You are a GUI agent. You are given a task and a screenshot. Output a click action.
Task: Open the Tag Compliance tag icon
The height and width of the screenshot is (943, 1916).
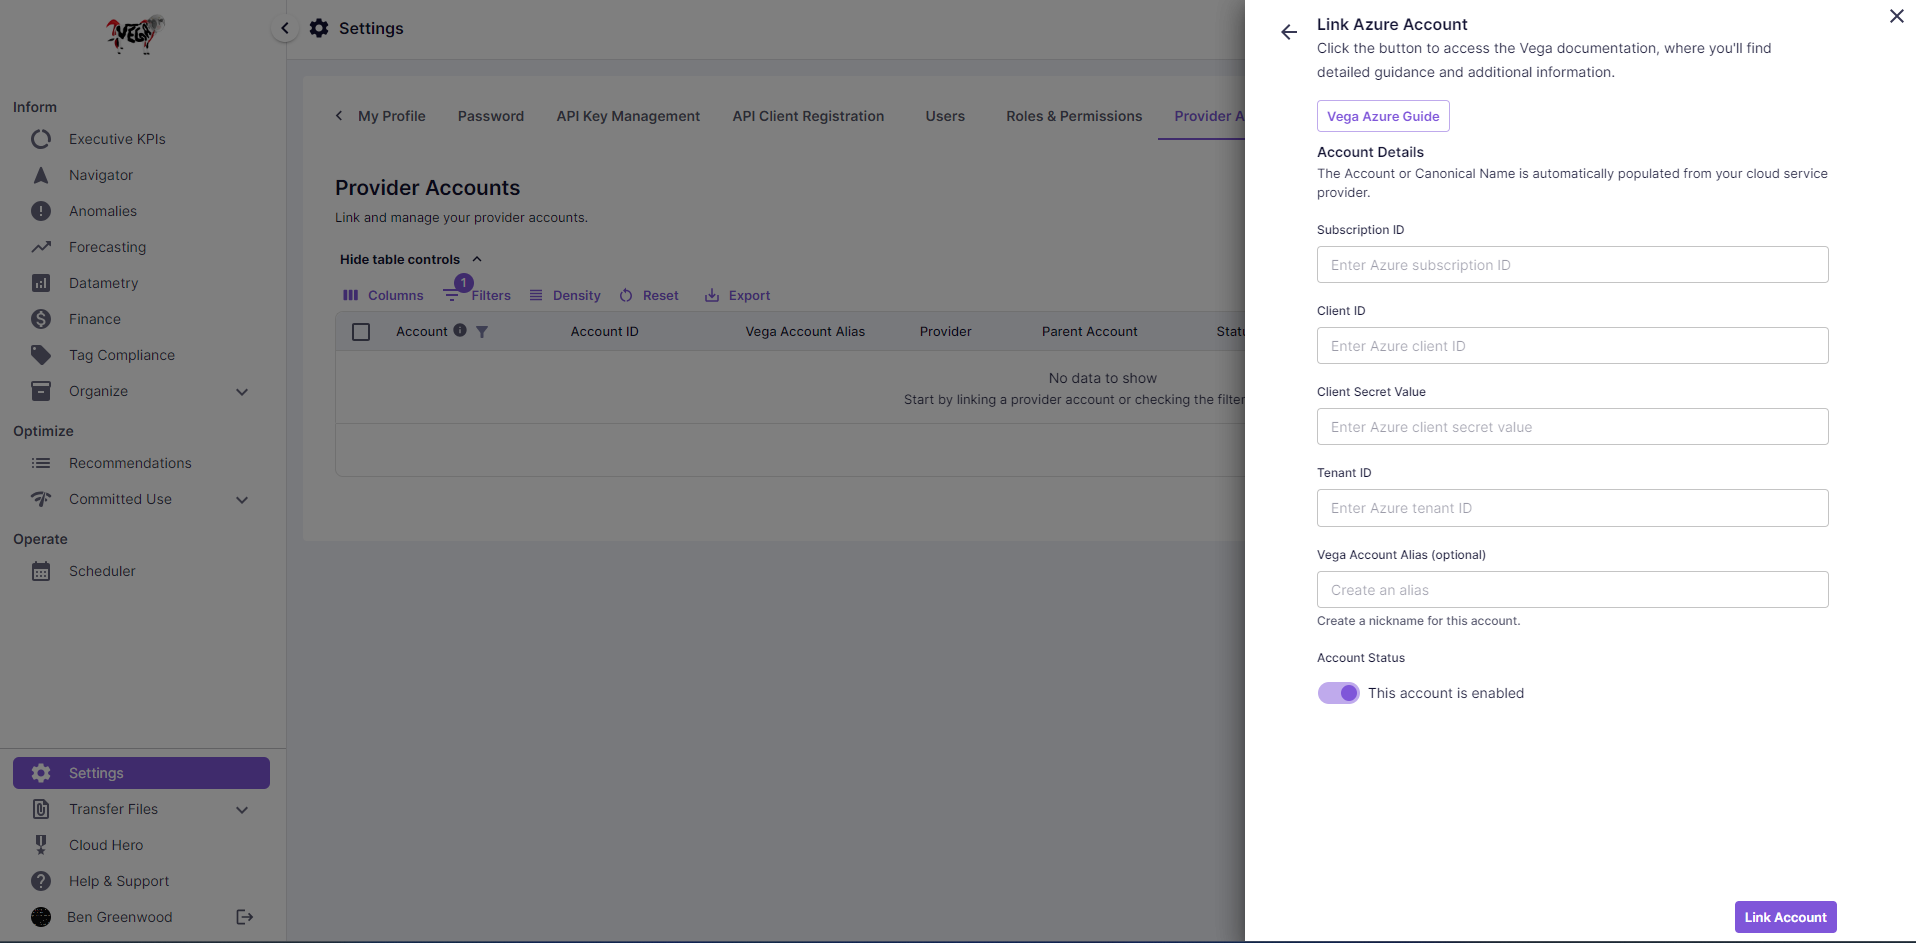[41, 355]
